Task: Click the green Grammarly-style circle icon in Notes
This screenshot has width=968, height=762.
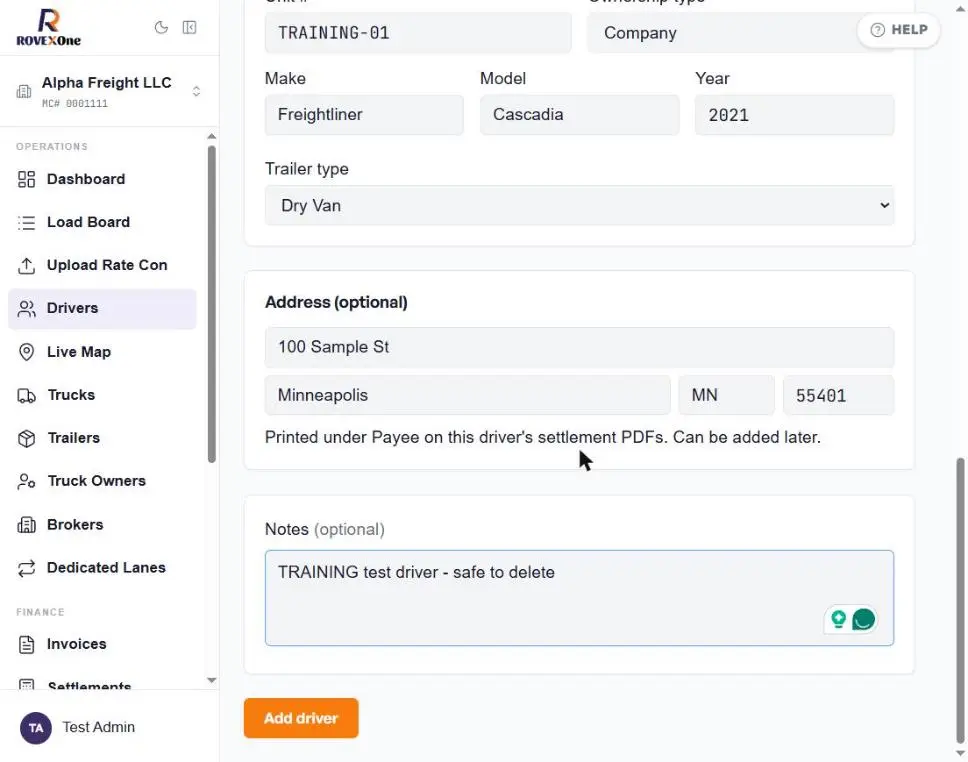Action: click(863, 619)
